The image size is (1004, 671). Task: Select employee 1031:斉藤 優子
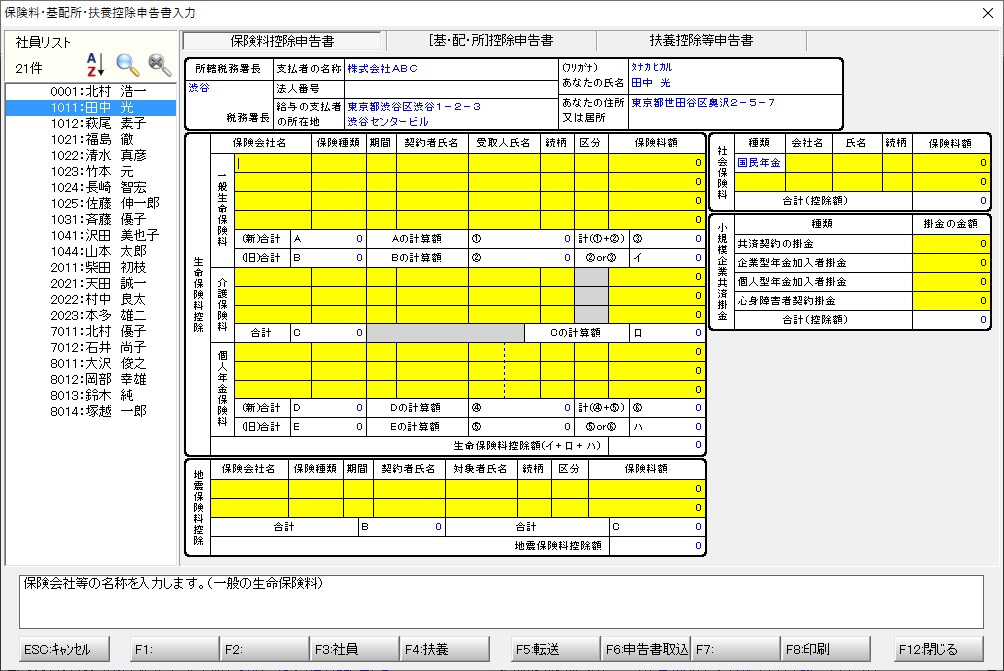(91, 220)
